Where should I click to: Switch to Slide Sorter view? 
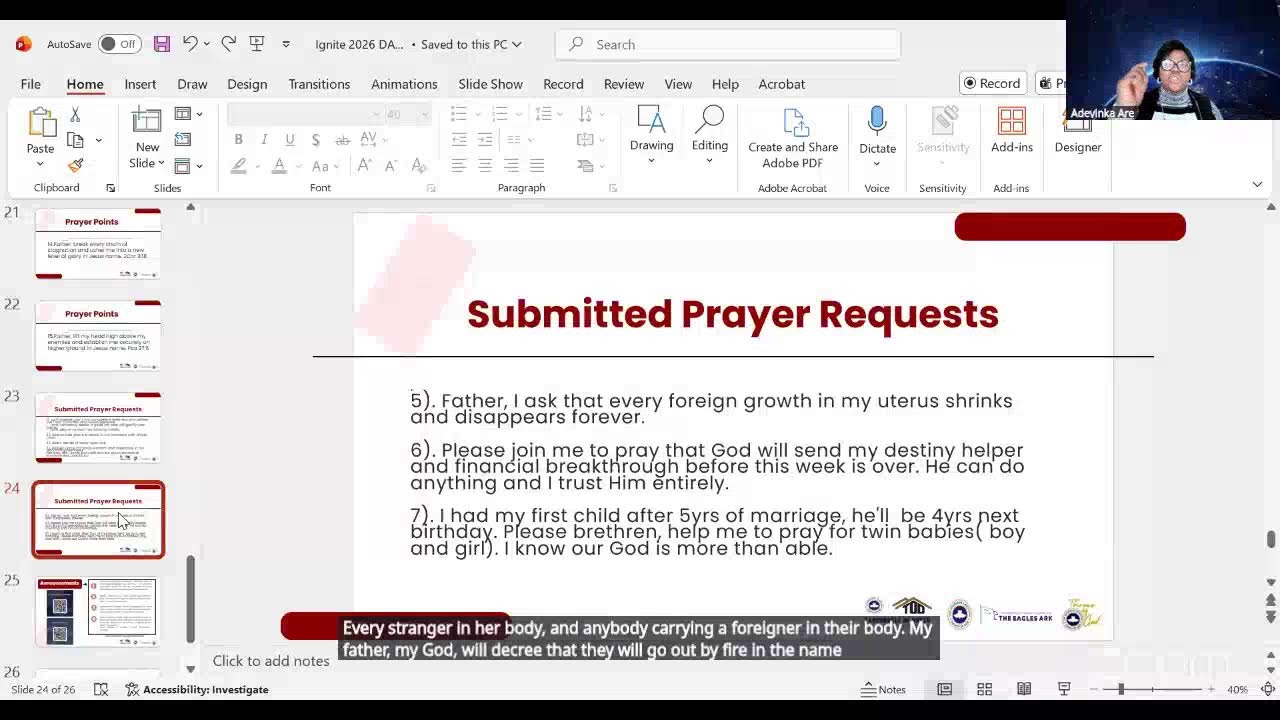[984, 689]
